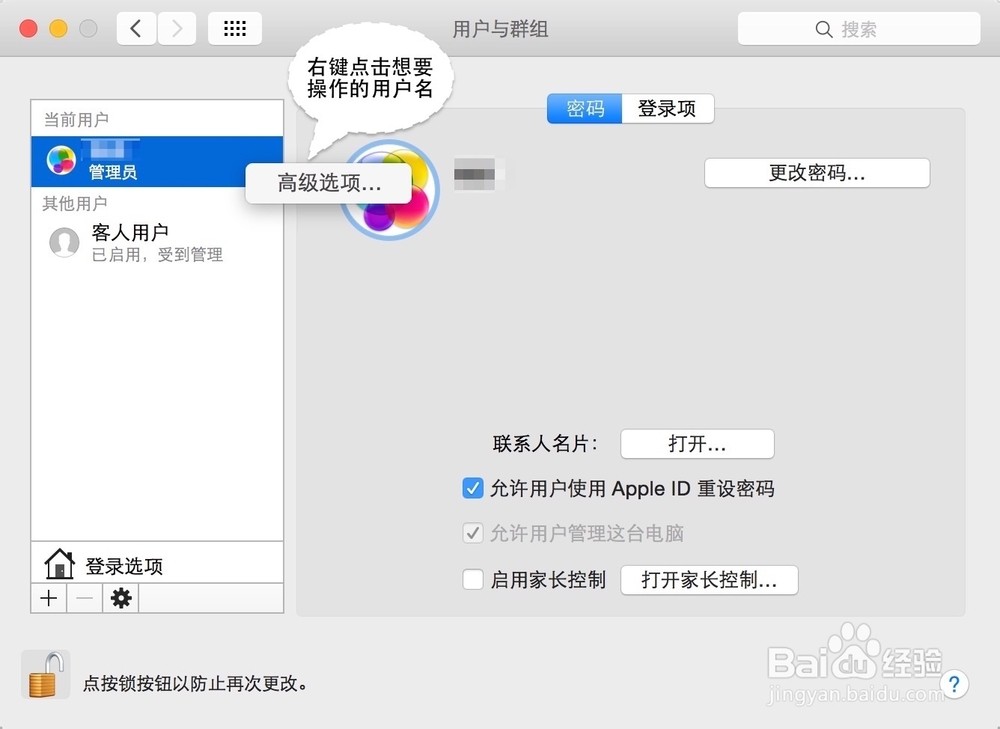
Task: Click the add user plus icon
Action: coord(47,598)
